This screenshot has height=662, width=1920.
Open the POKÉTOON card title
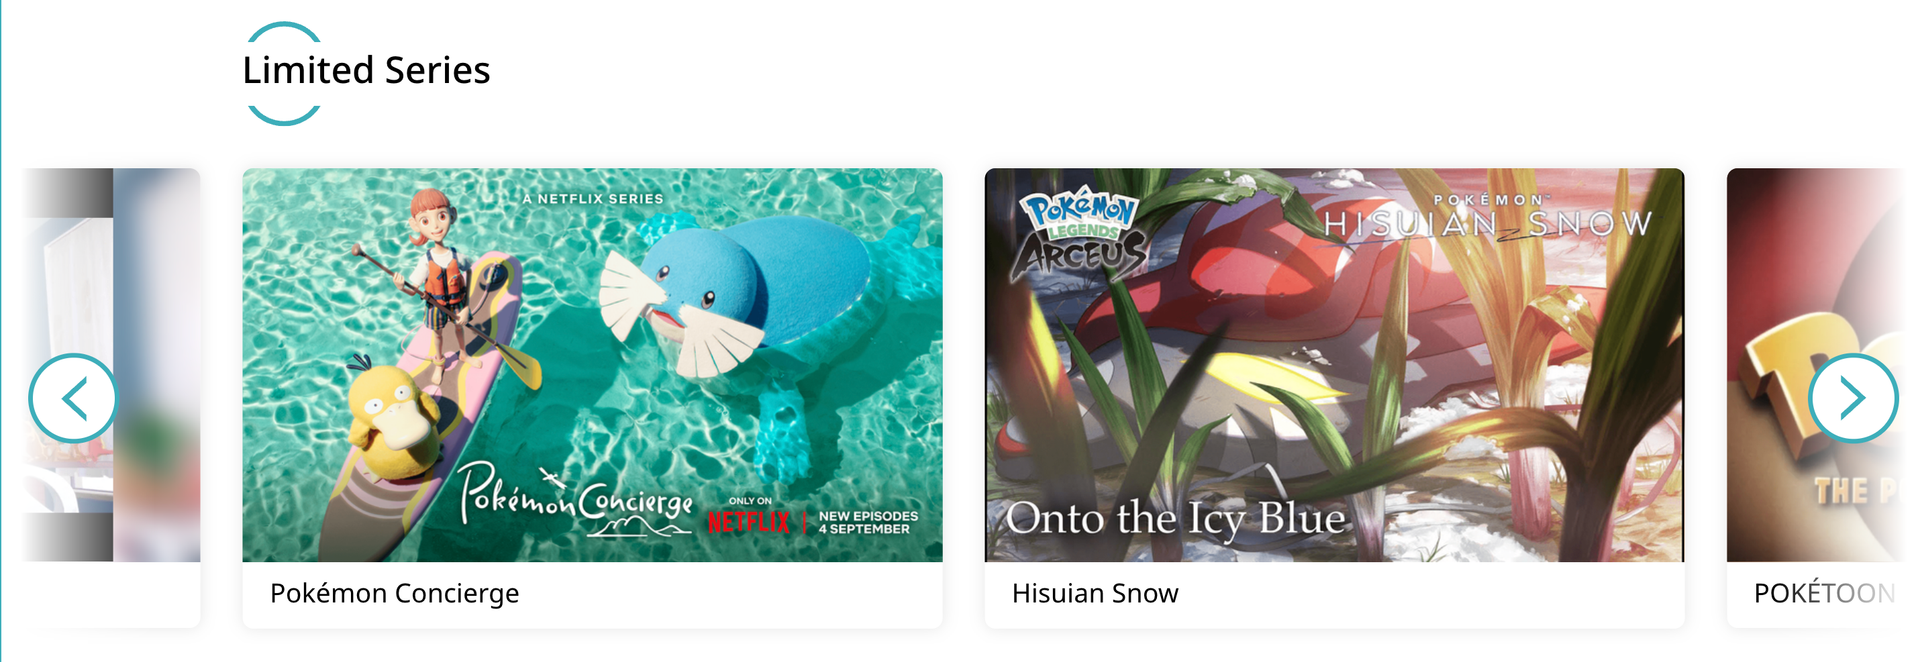[x=1824, y=593]
